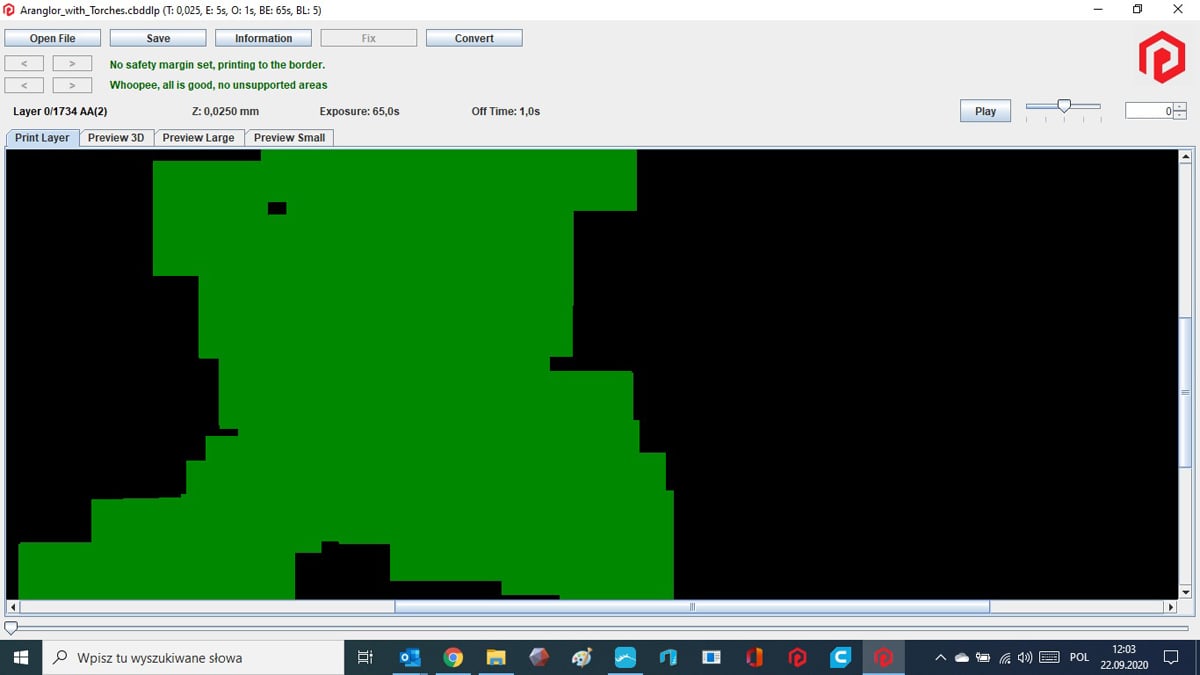Open the Preview Large tab
Screen dimensions: 1200x675
point(198,138)
